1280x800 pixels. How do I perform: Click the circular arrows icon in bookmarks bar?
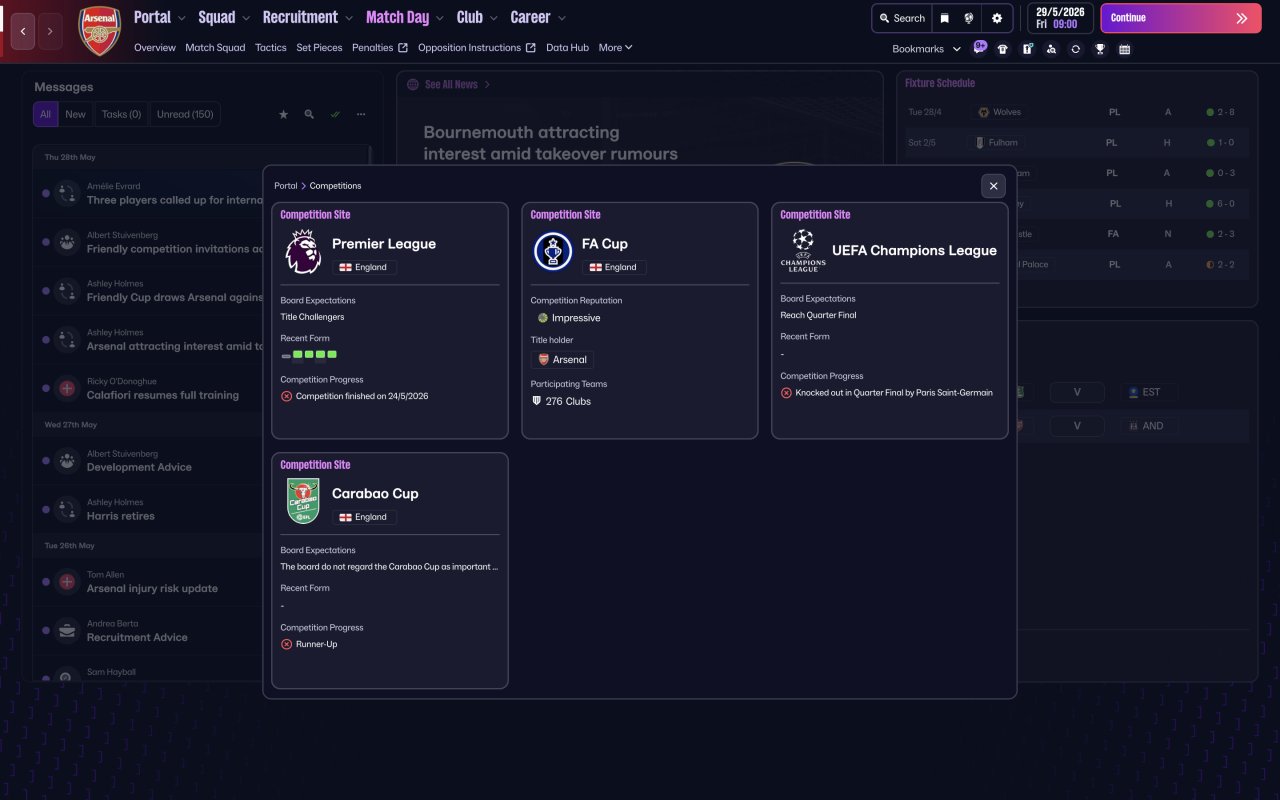[x=1075, y=49]
